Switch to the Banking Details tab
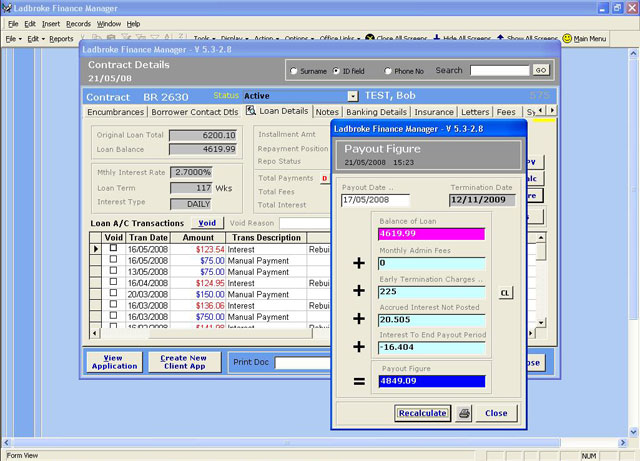This screenshot has height=461, width=640. 376,112
